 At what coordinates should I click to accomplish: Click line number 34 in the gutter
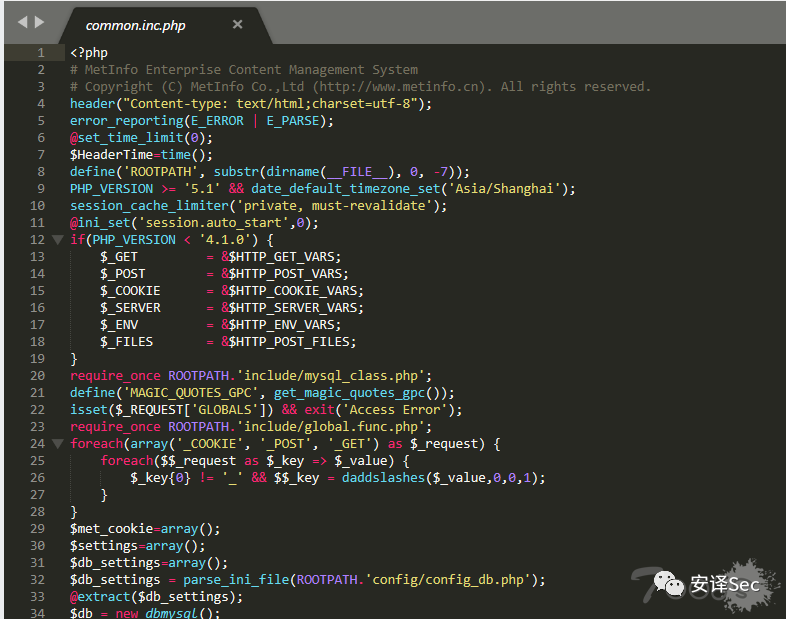pos(37,613)
